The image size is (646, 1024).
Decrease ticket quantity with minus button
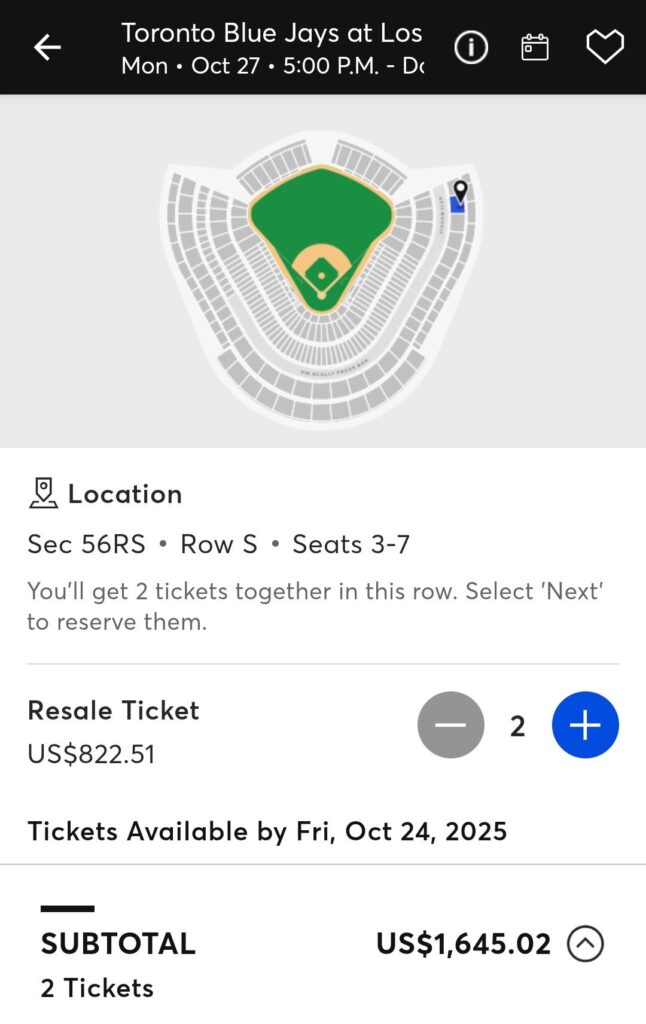click(x=450, y=725)
